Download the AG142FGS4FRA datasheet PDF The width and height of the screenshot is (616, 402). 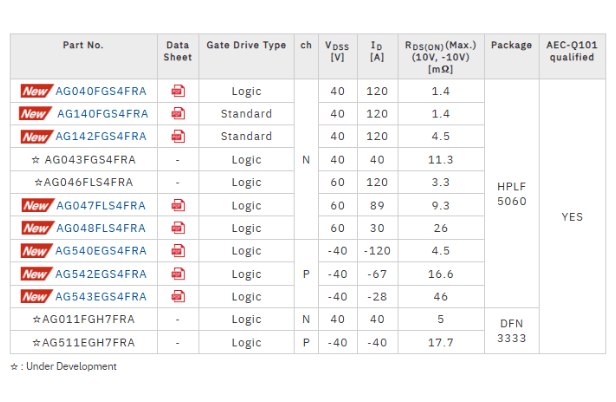point(178,137)
